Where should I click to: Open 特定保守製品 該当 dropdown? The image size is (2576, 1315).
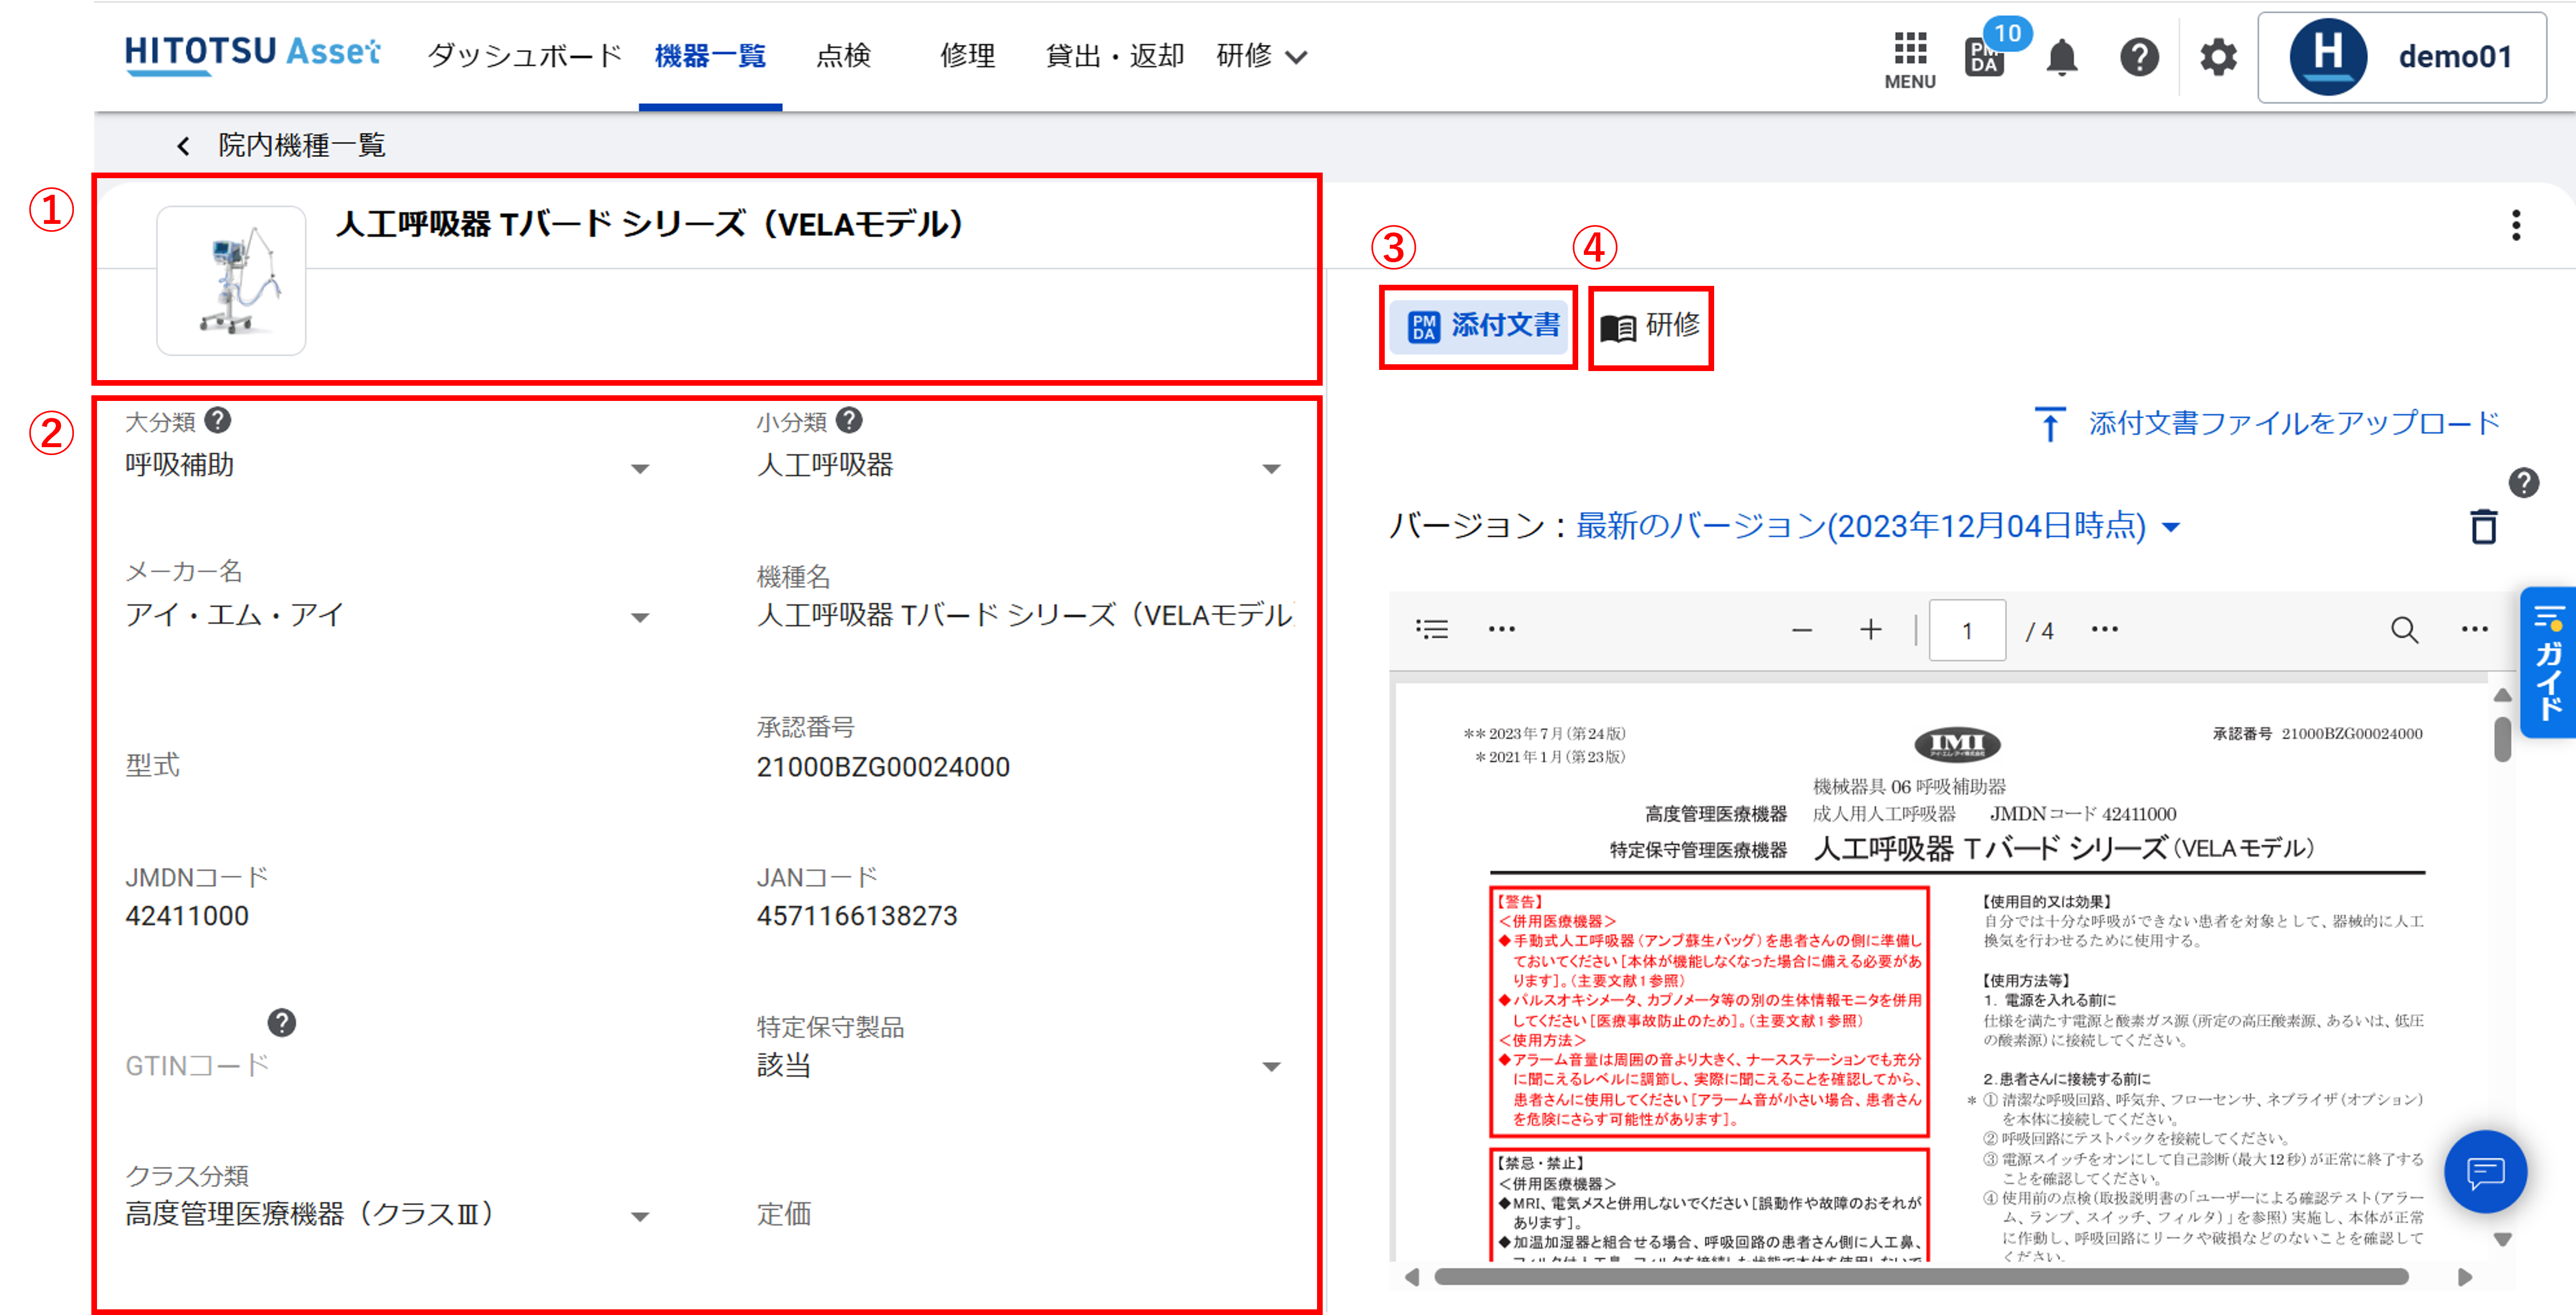[x=1271, y=1067]
